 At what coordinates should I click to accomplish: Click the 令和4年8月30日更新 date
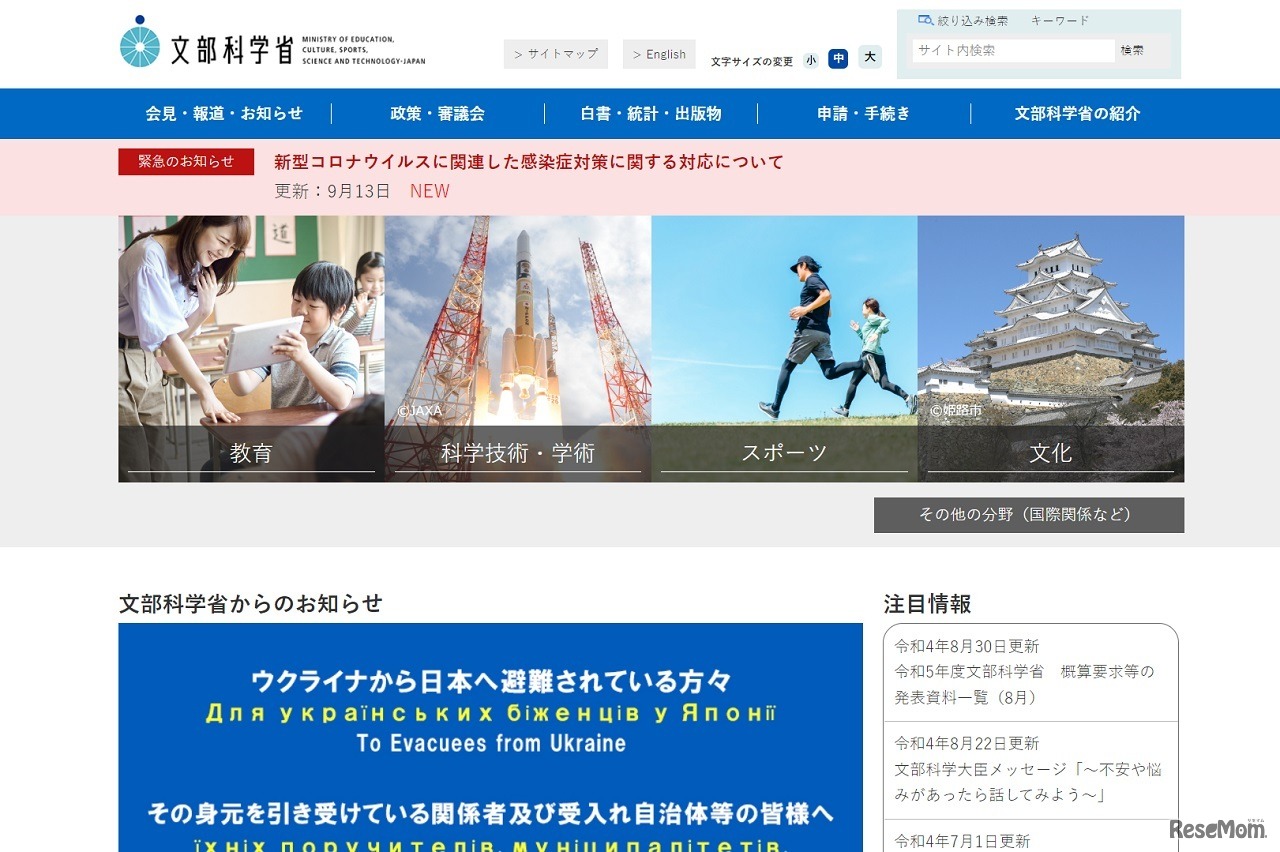click(x=967, y=646)
